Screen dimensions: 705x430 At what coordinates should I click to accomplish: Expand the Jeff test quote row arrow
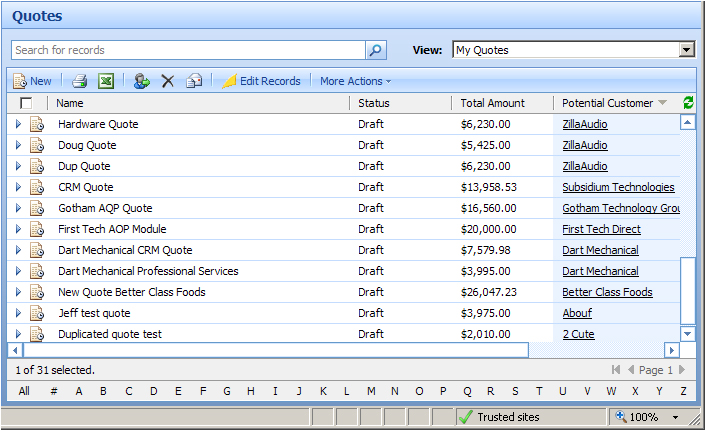[17, 313]
